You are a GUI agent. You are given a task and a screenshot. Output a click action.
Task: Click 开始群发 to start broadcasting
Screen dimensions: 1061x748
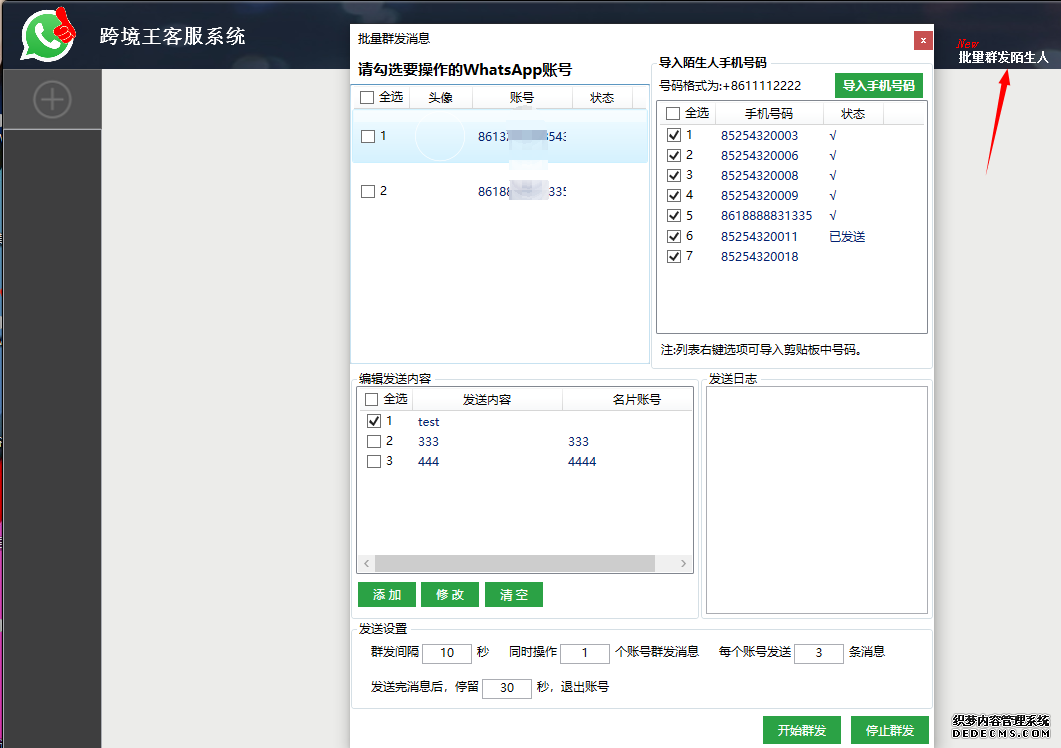pos(802,730)
